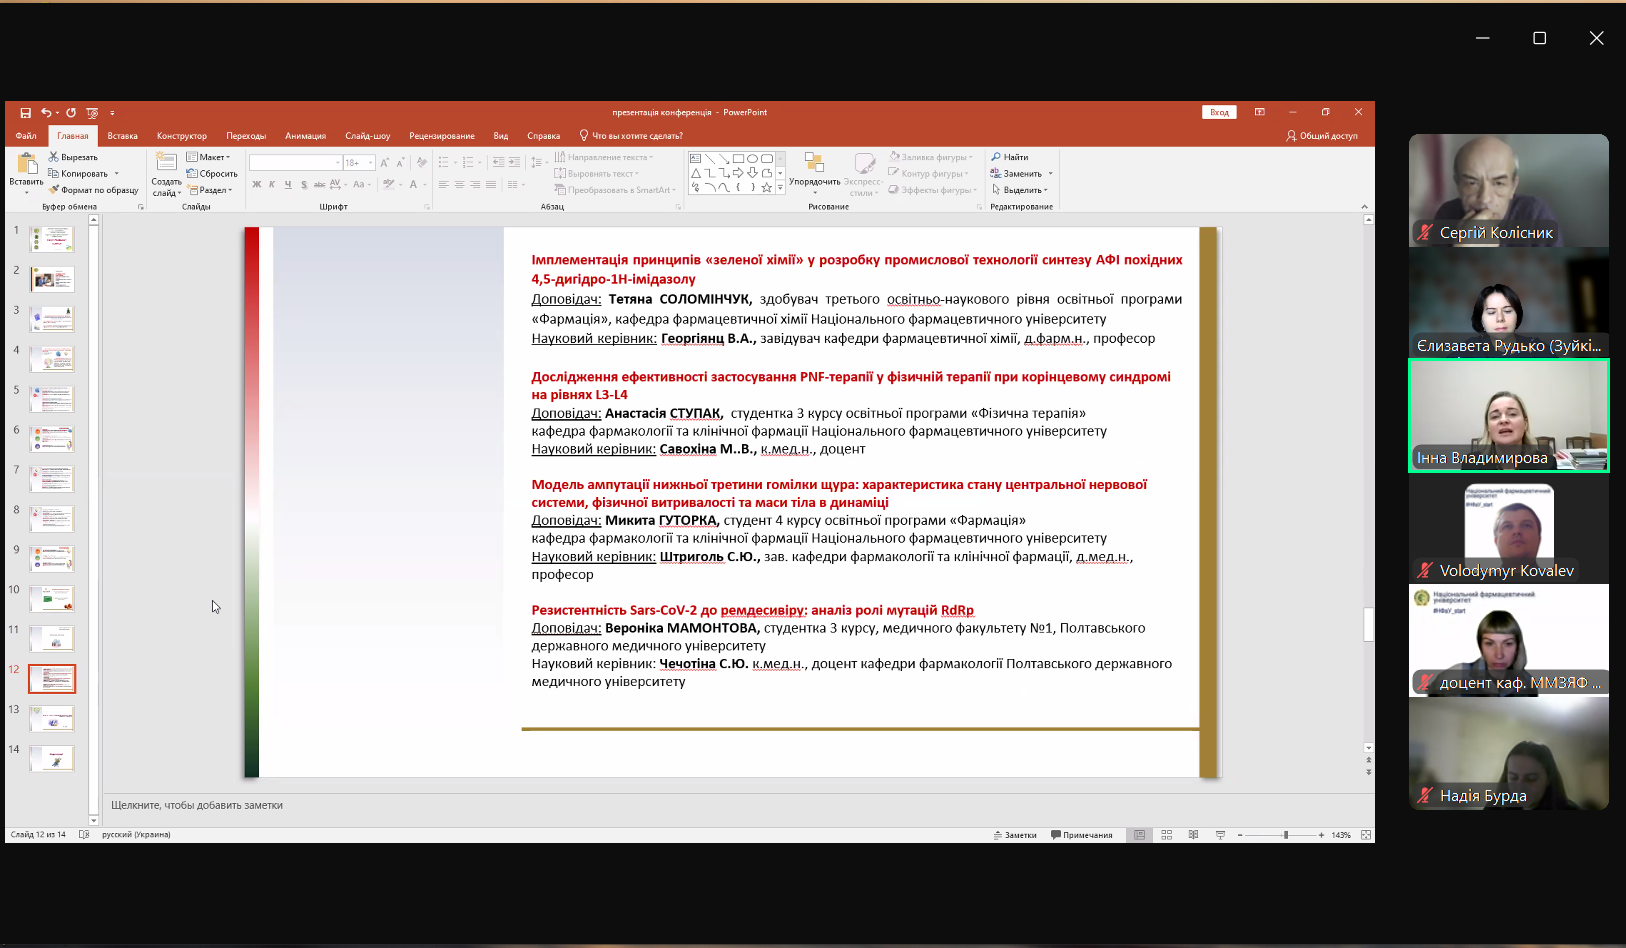Toggle the Заметки notes pane
The height and width of the screenshot is (948, 1626).
point(1015,835)
